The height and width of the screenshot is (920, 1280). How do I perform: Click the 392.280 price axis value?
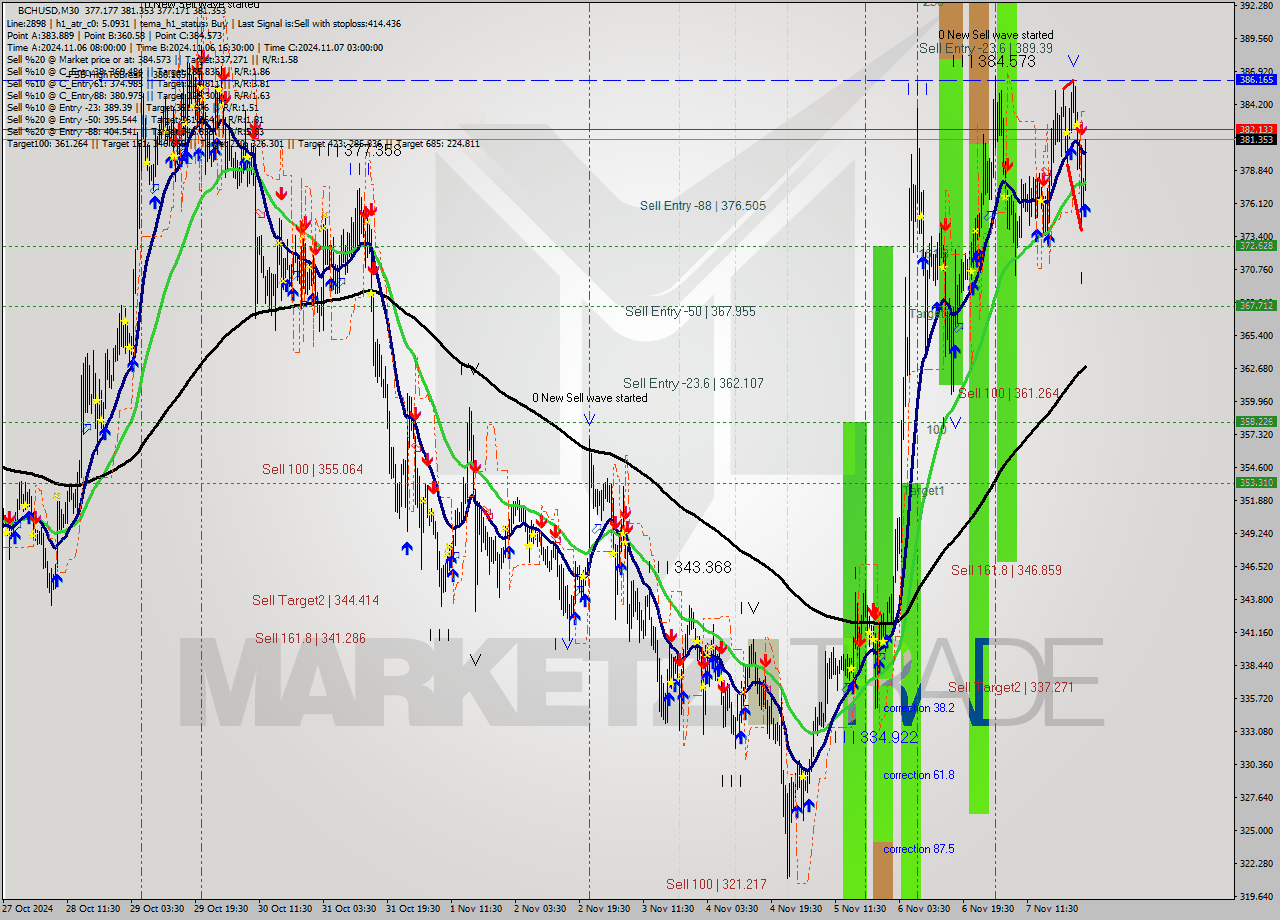1256,6
